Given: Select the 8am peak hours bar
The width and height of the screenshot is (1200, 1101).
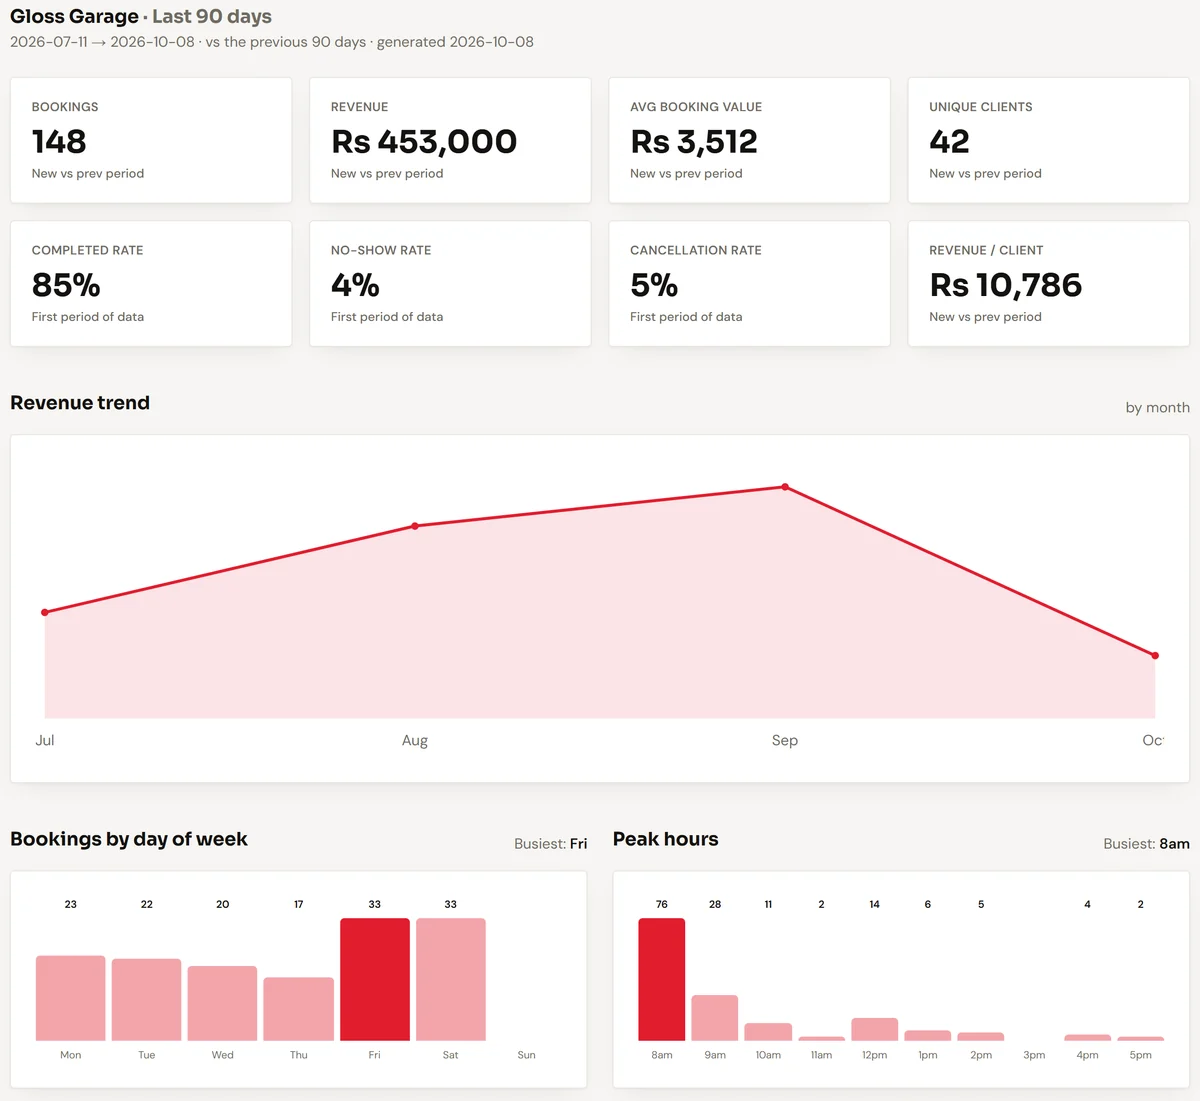Looking at the screenshot, I should point(662,979).
